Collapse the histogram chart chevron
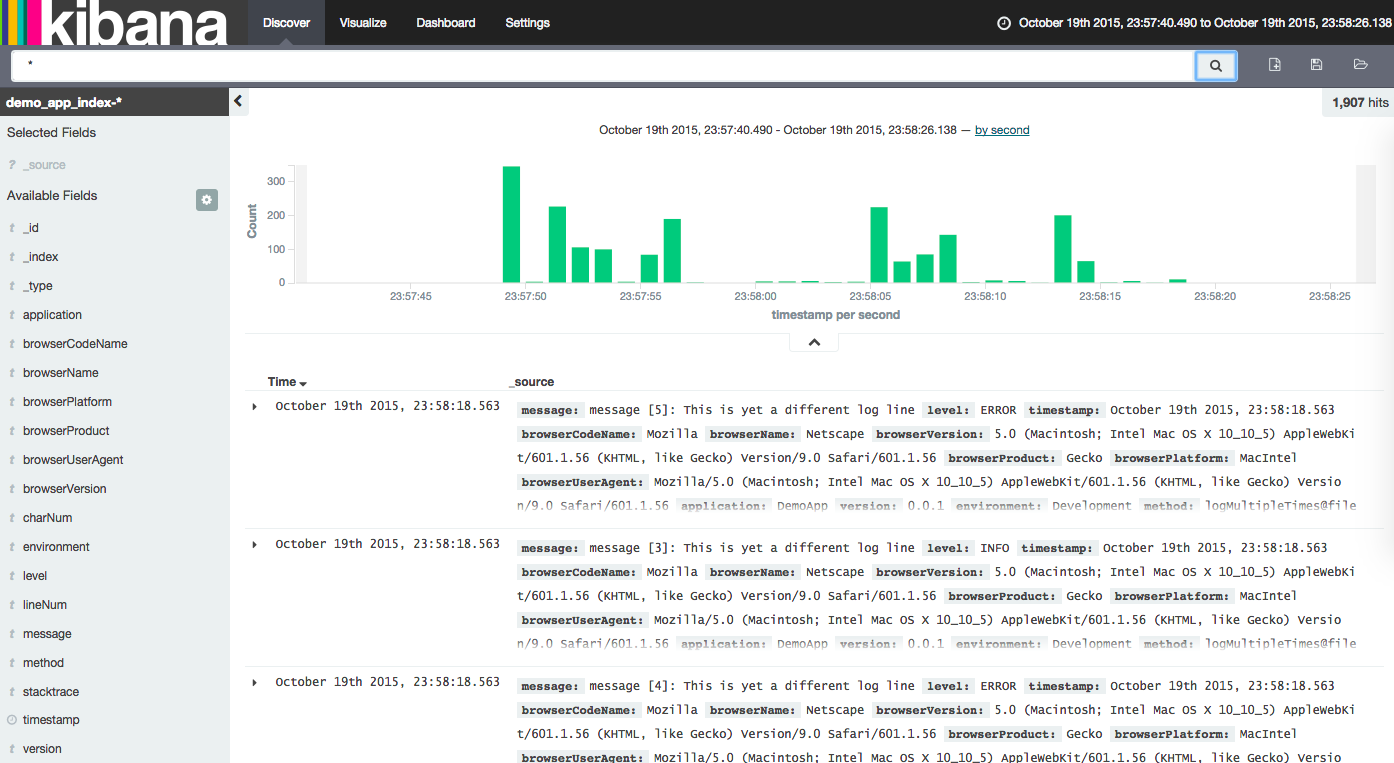The width and height of the screenshot is (1394, 763). 814,342
